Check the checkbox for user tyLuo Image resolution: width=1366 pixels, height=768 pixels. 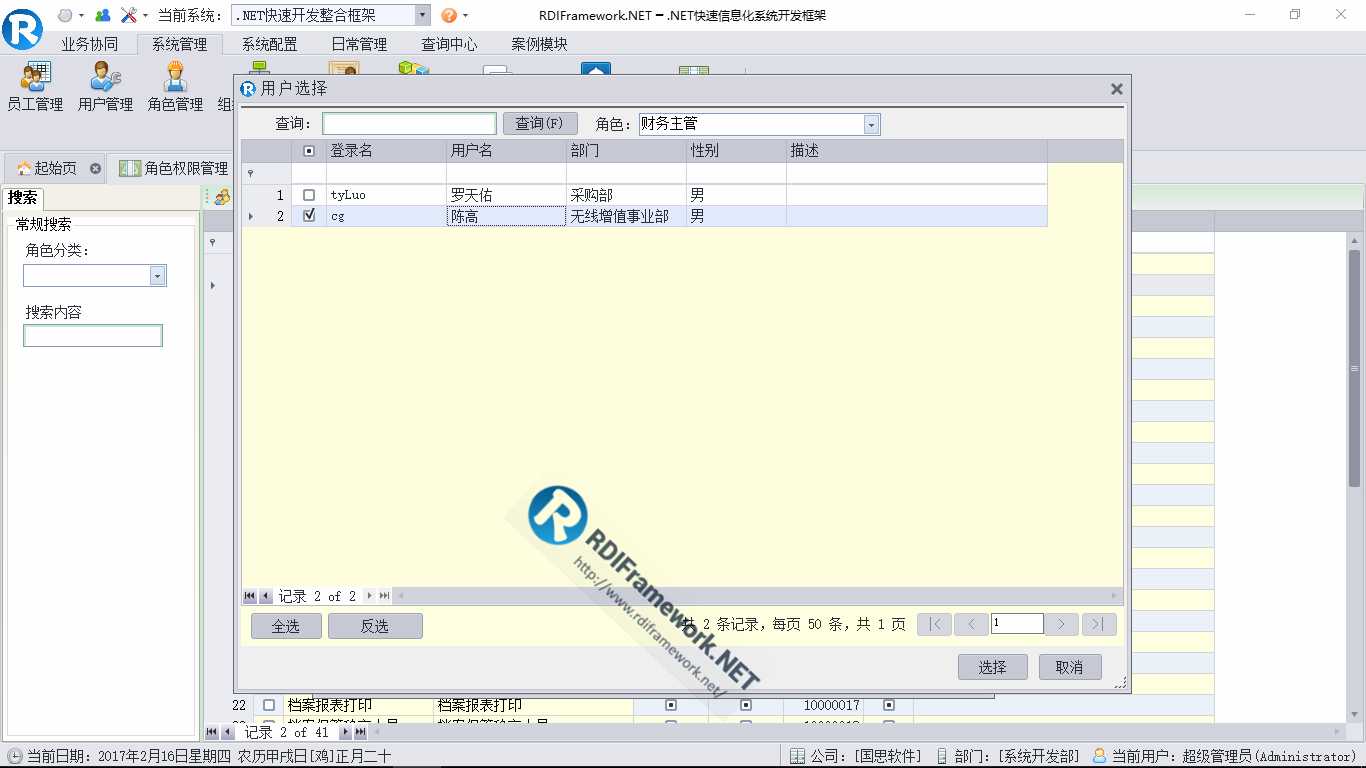[309, 195]
